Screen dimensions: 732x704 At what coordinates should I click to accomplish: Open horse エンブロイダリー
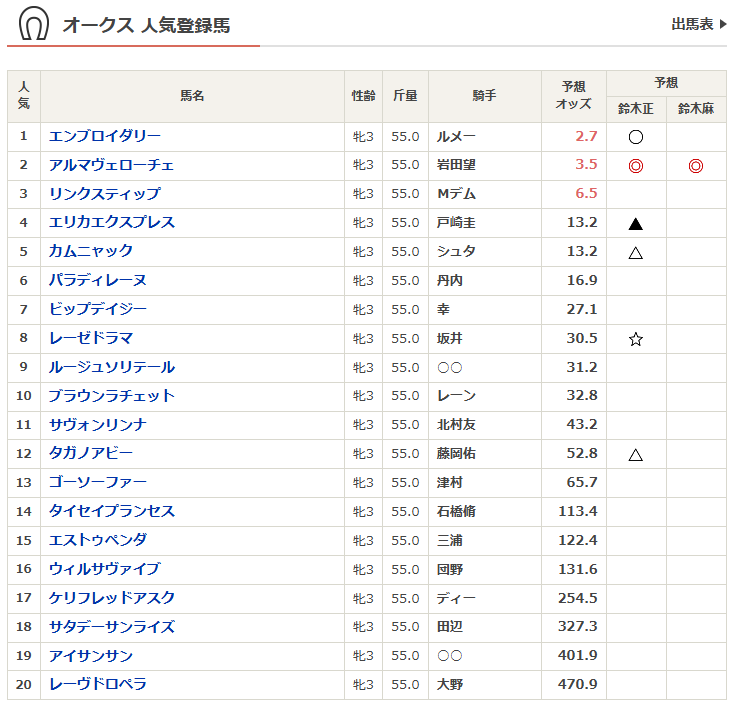click(x=105, y=136)
